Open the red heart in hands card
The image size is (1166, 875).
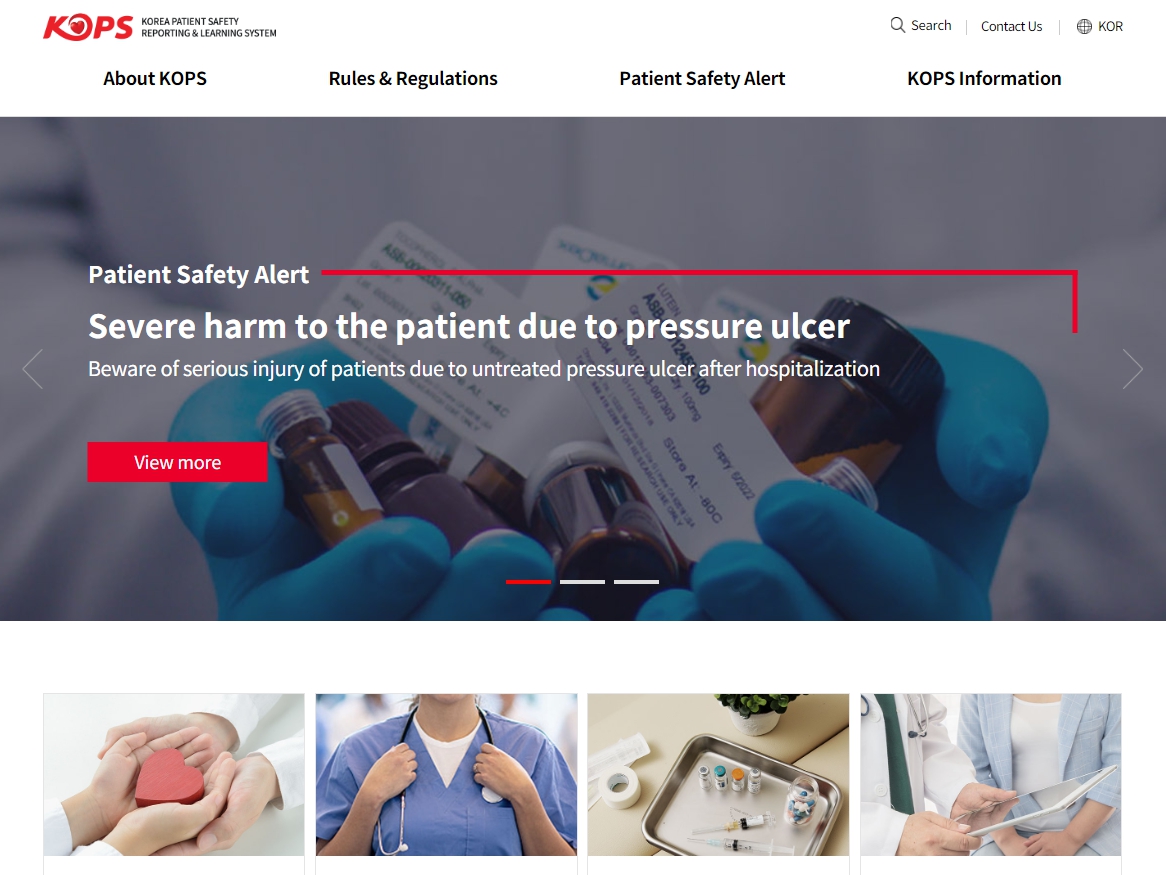tap(174, 775)
